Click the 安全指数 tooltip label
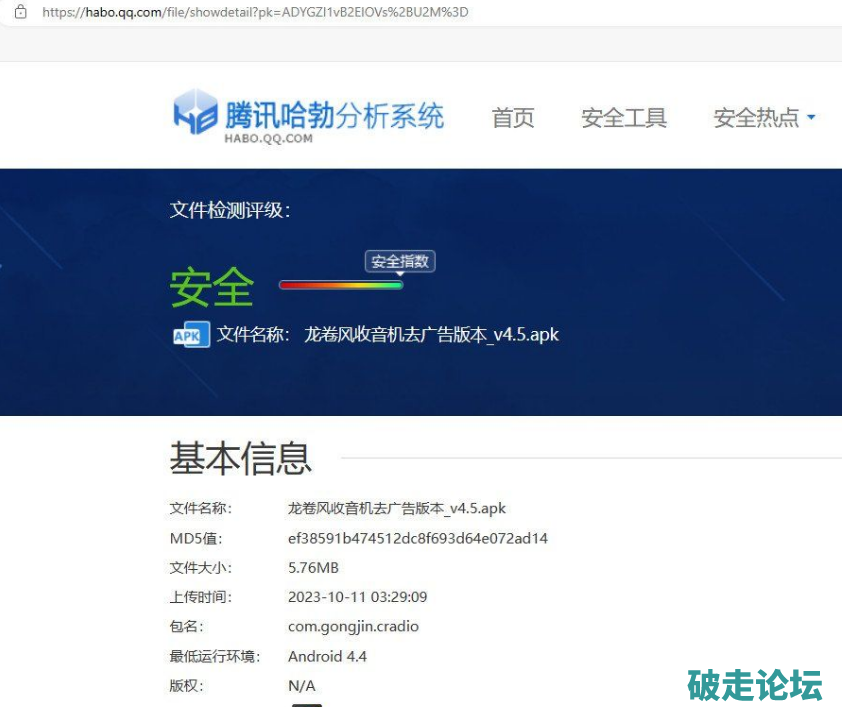This screenshot has width=842, height=707. [x=400, y=262]
